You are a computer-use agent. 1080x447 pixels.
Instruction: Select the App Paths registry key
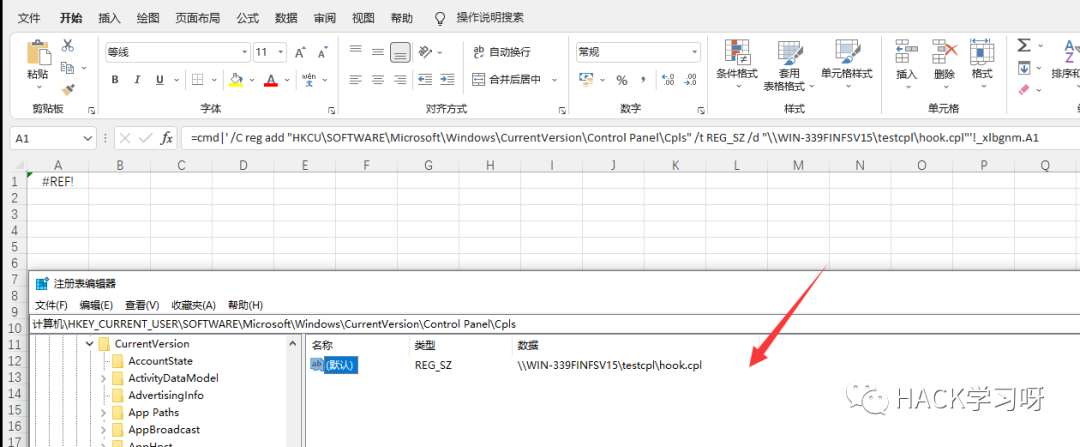(x=154, y=413)
